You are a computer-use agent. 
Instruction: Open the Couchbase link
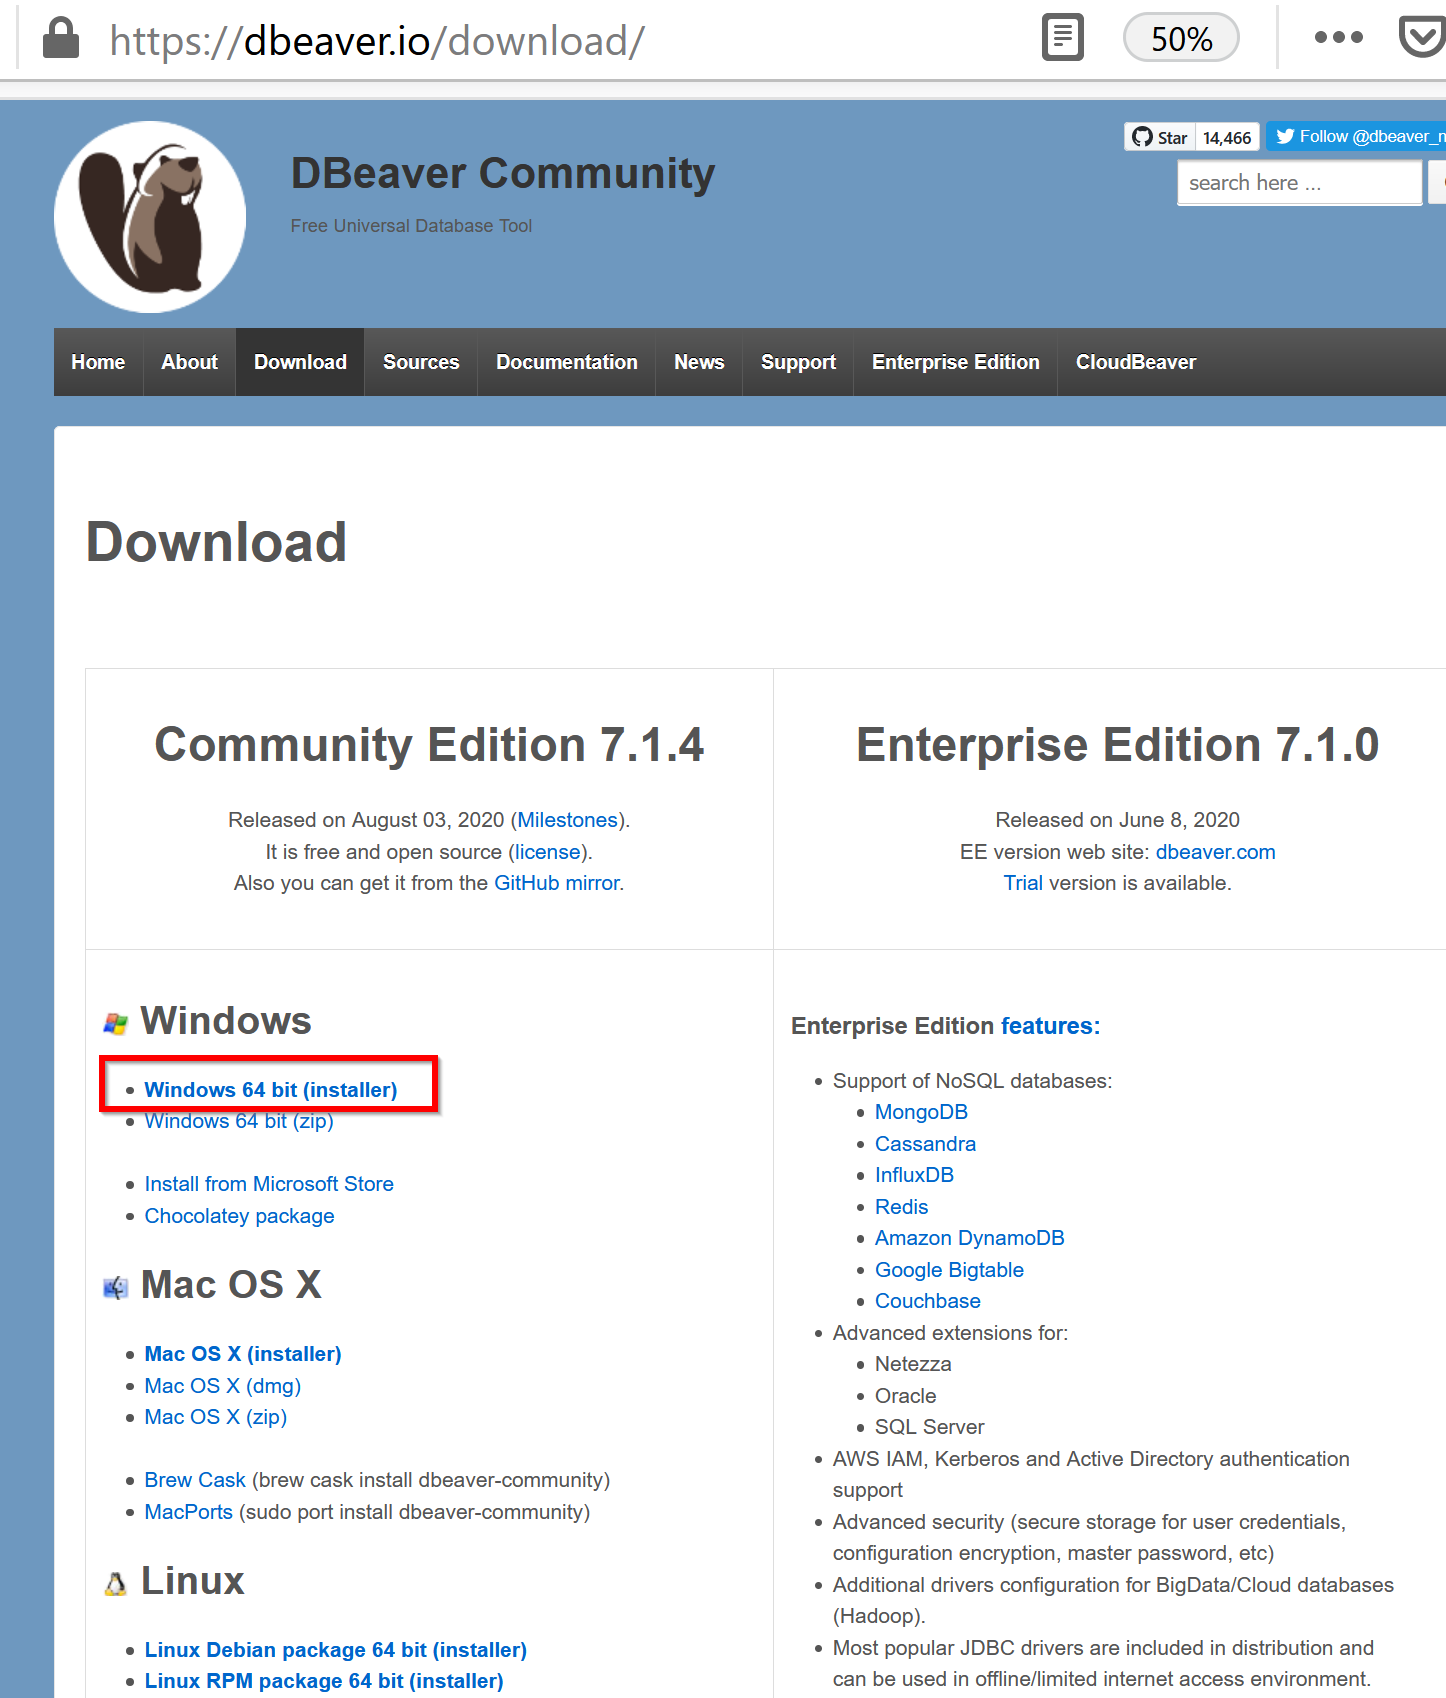click(927, 1301)
